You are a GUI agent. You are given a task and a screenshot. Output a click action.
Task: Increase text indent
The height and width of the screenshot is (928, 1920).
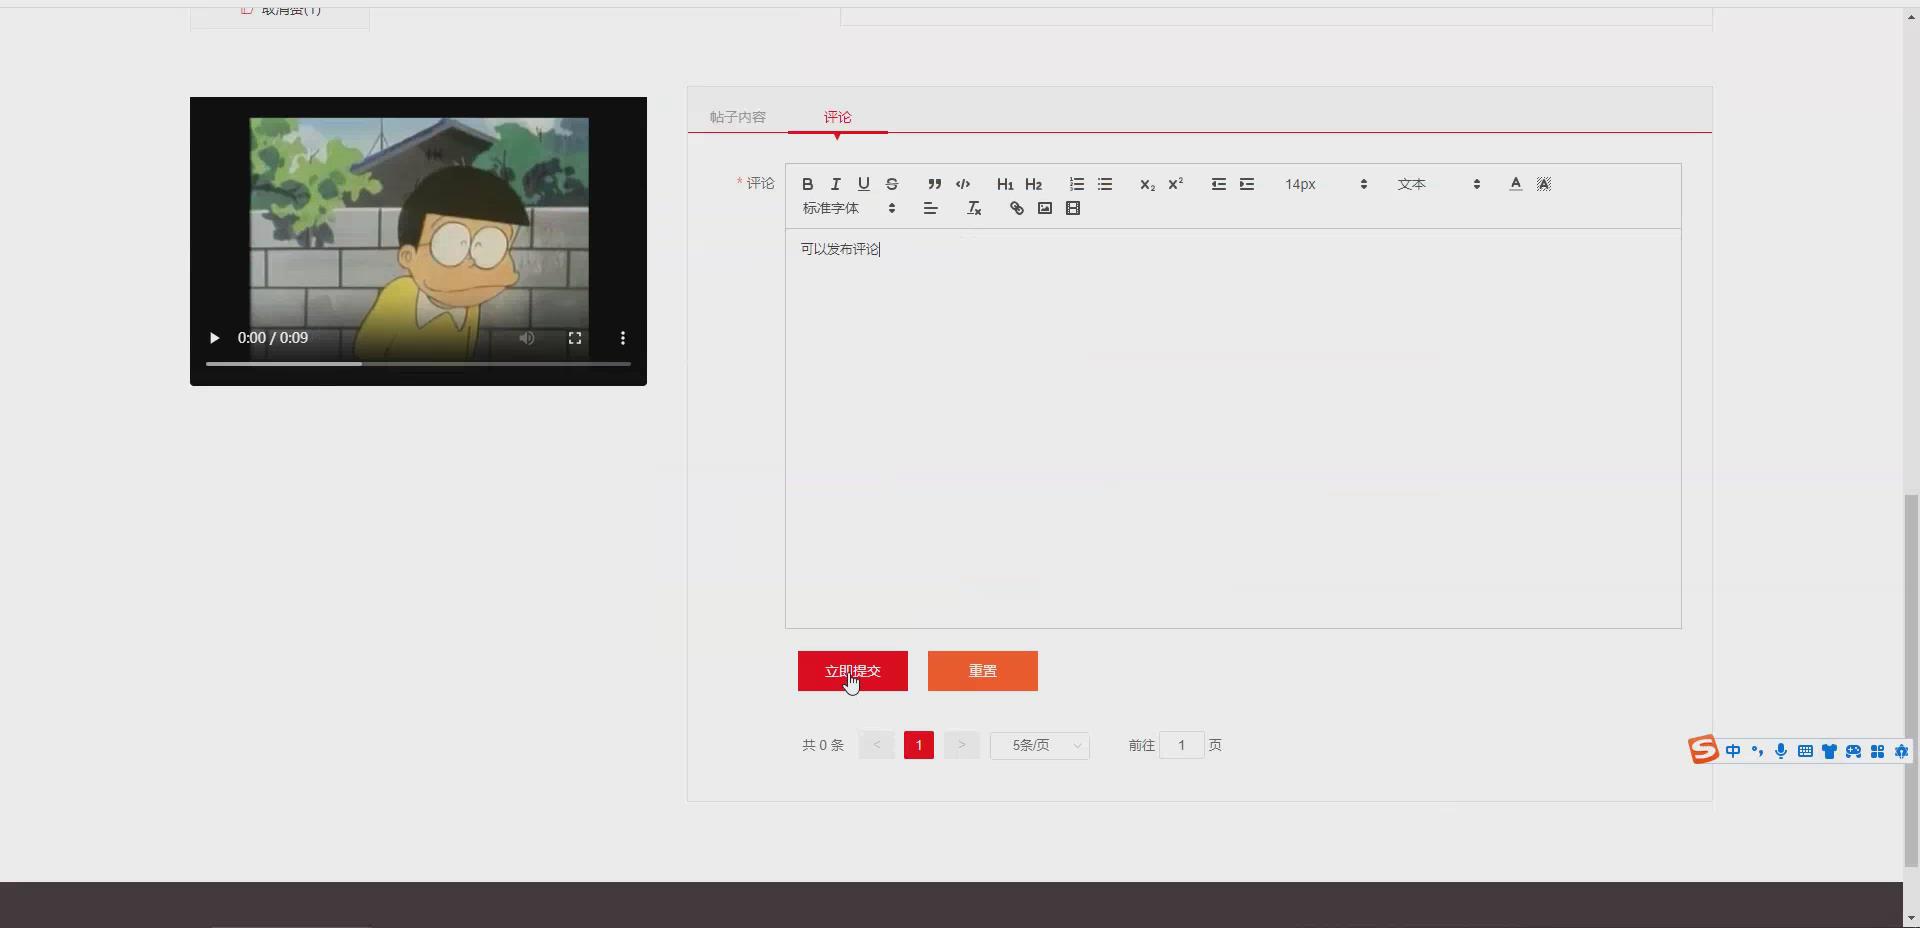[x=1247, y=184]
